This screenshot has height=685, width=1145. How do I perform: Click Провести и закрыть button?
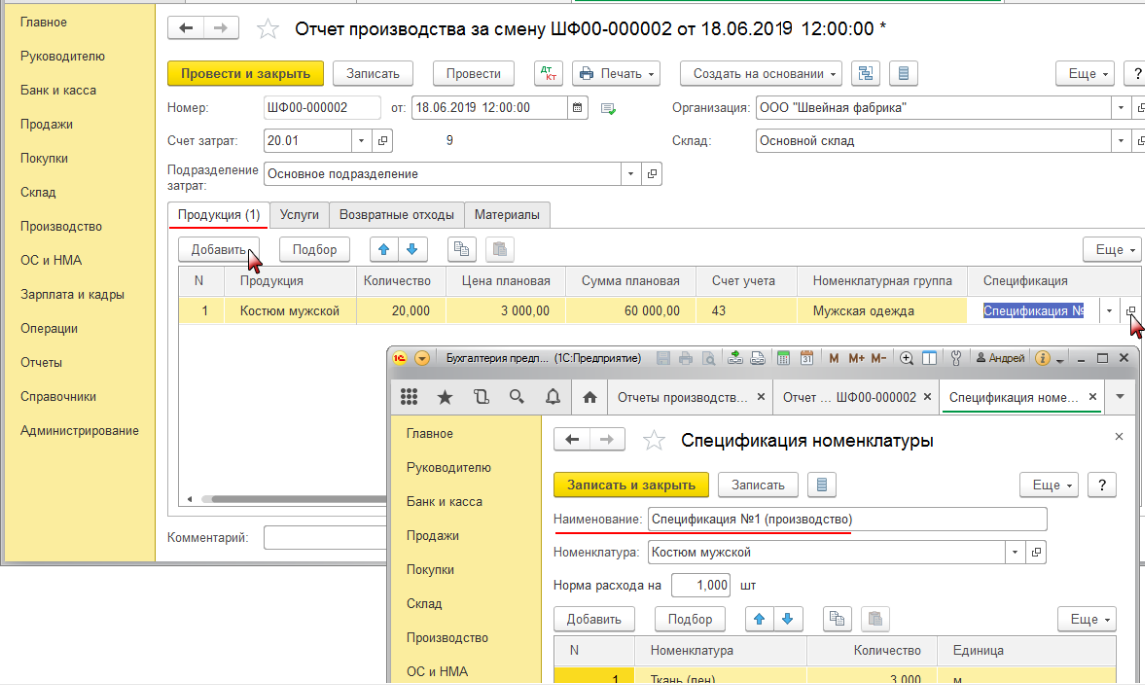(245, 74)
